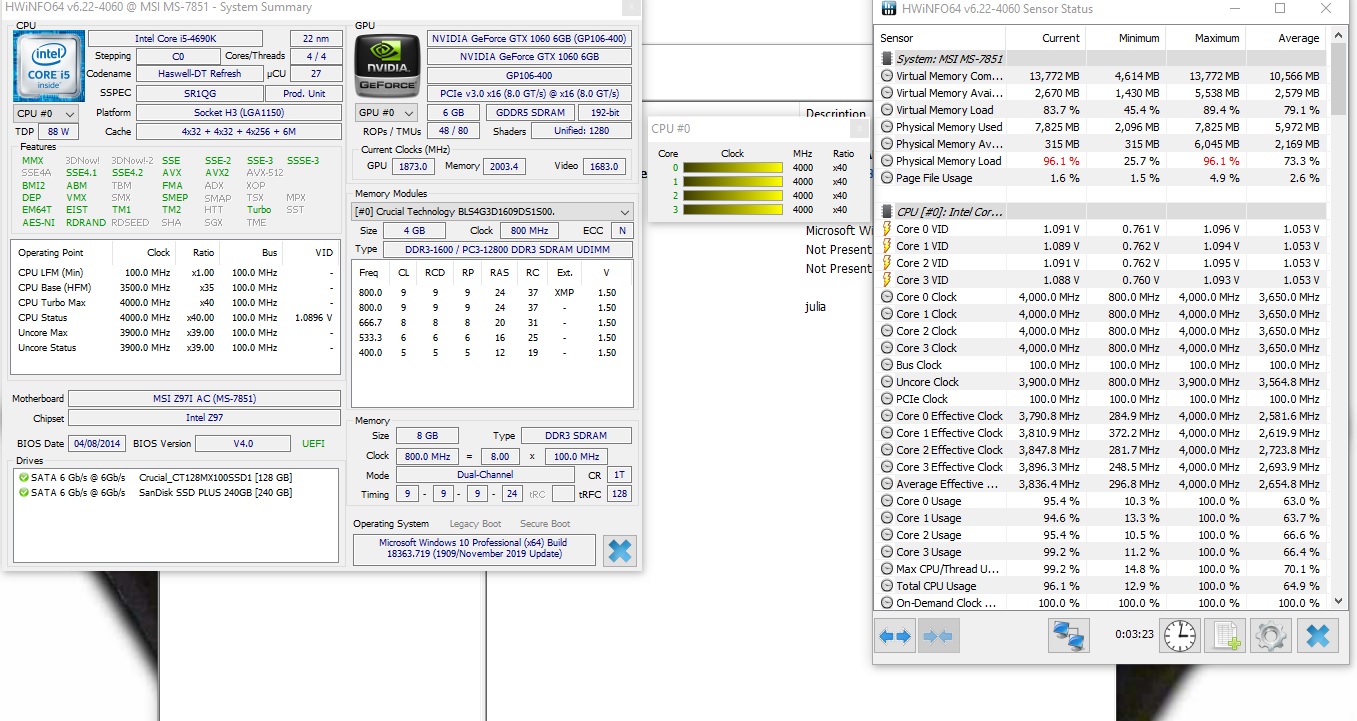Select the PCIe Clock sensor row

pyautogui.click(x=1102, y=399)
